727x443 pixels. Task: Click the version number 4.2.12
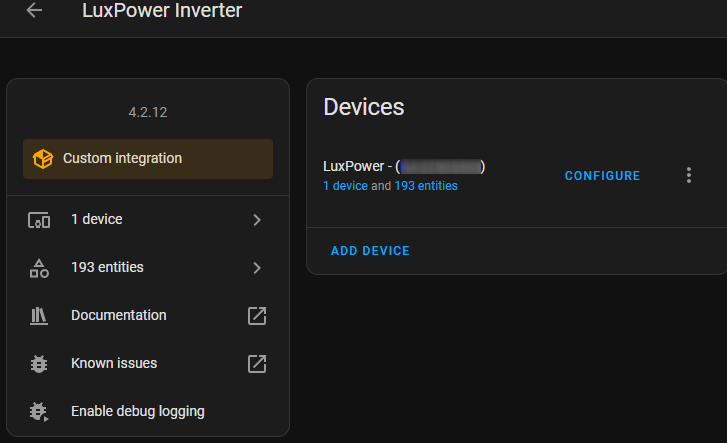(148, 112)
